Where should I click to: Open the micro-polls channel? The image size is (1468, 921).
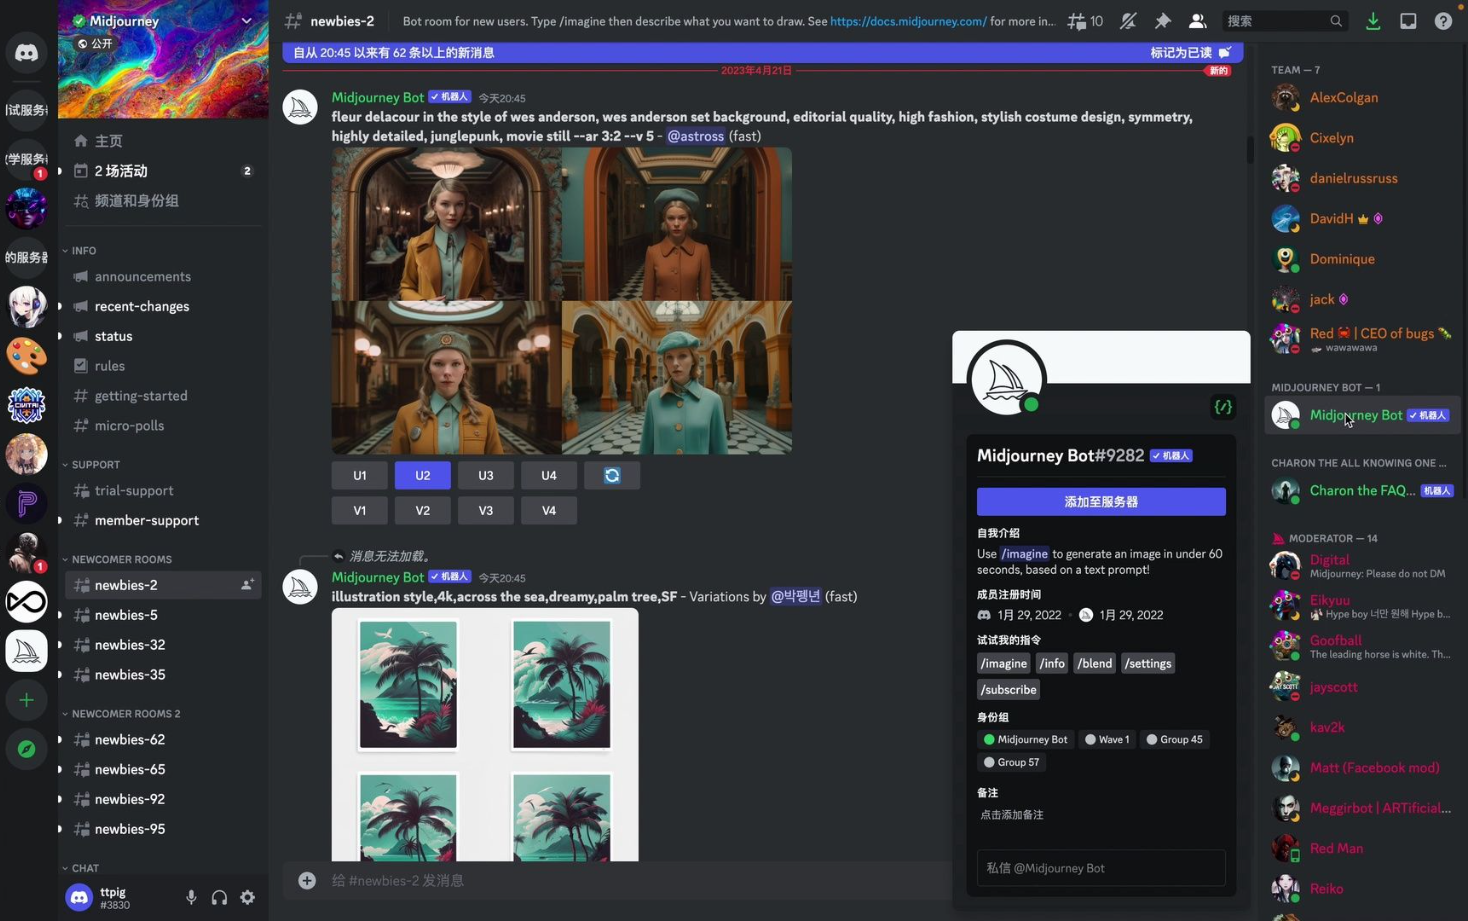(163, 426)
